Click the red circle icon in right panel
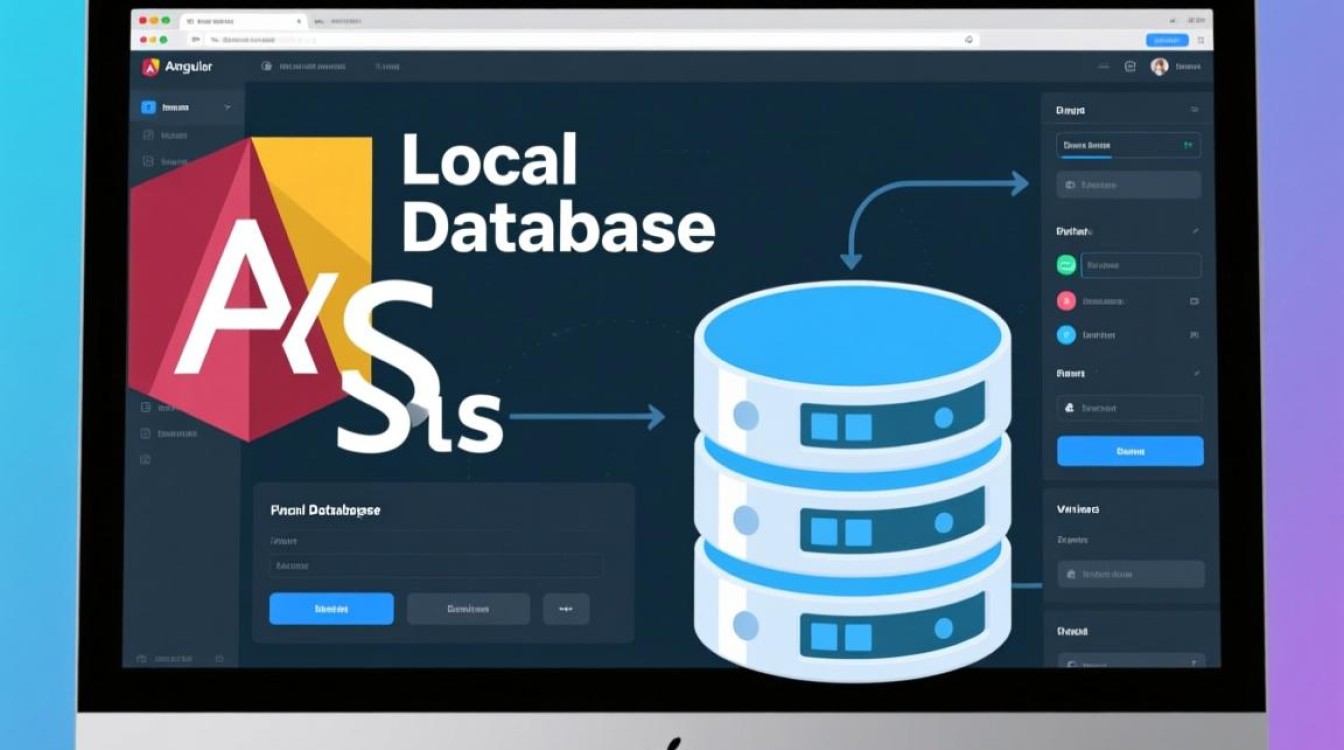The image size is (1344, 750). tap(1066, 300)
